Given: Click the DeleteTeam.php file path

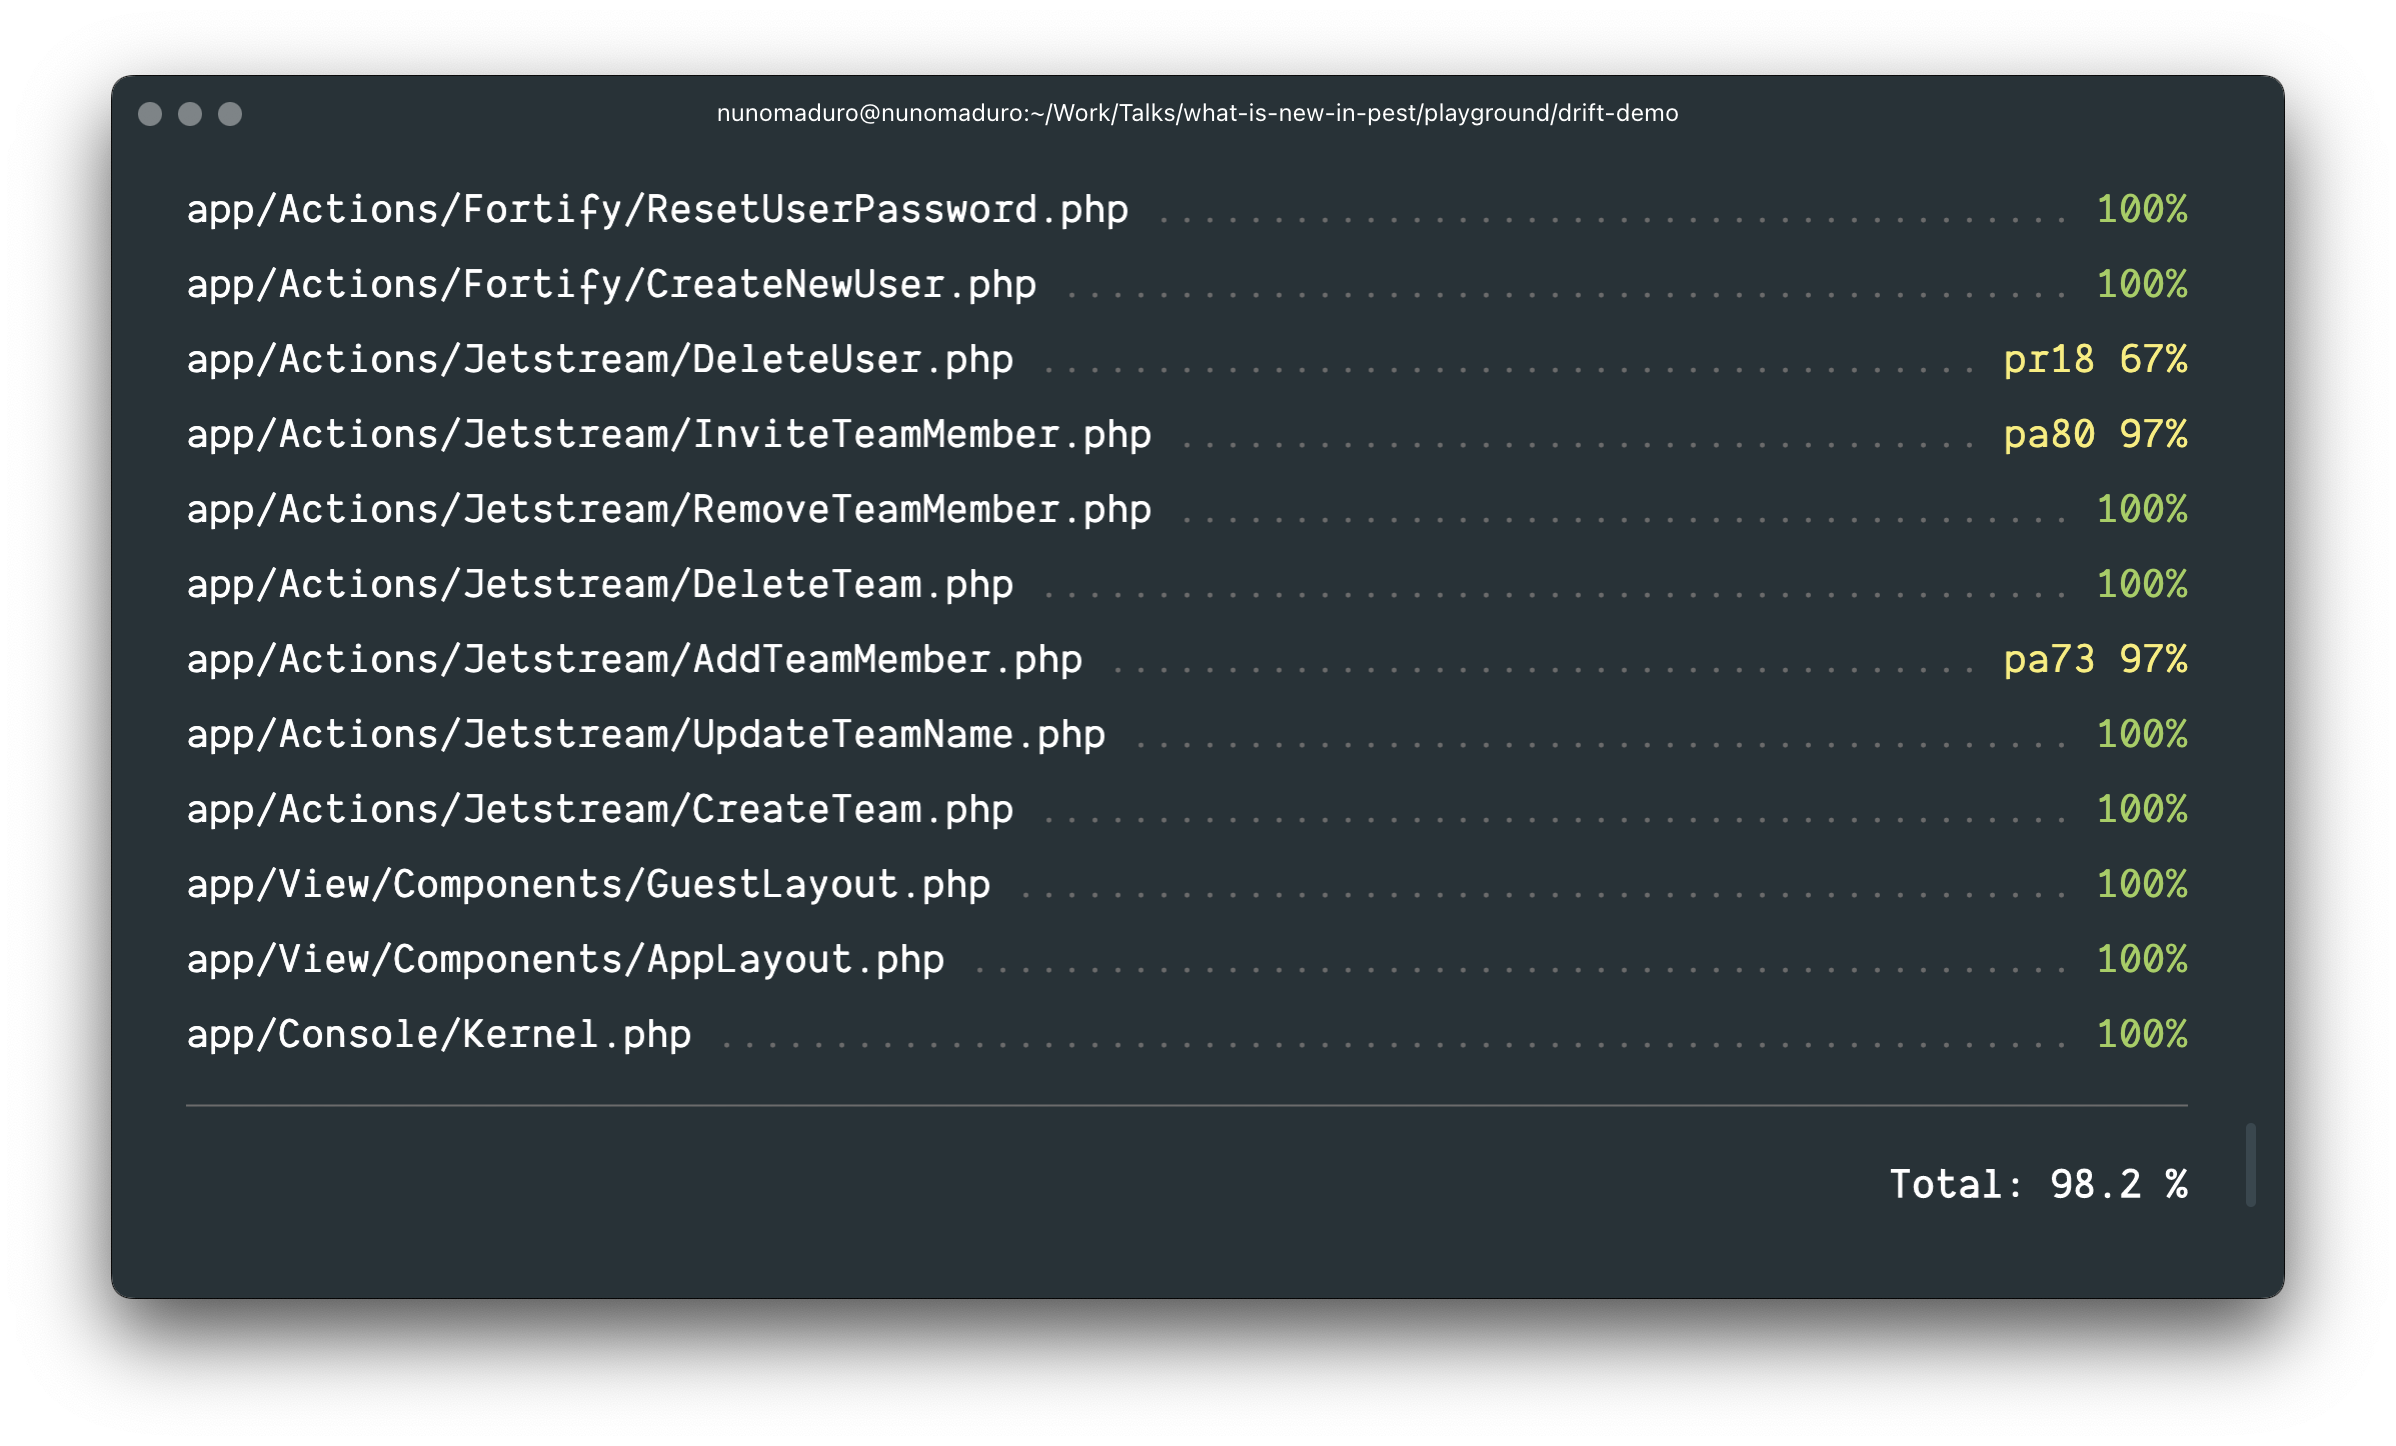Looking at the screenshot, I should pyautogui.click(x=600, y=585).
